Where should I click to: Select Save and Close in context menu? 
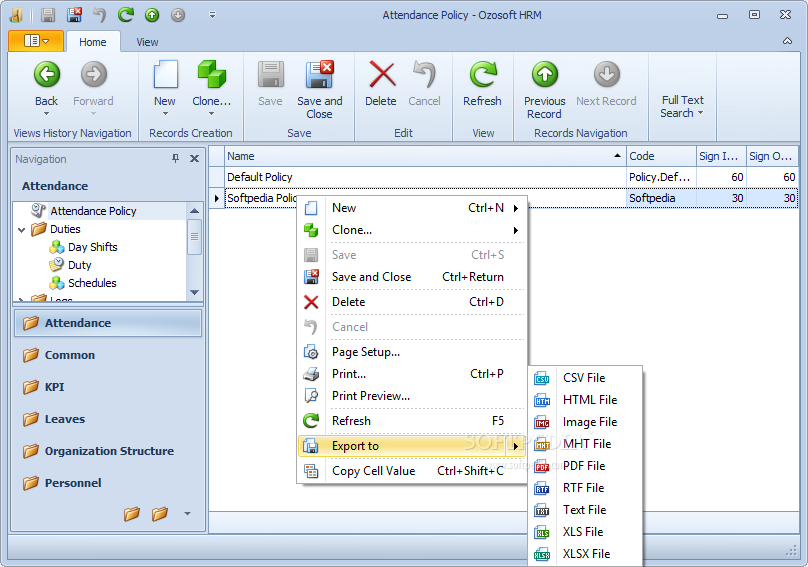[412, 277]
